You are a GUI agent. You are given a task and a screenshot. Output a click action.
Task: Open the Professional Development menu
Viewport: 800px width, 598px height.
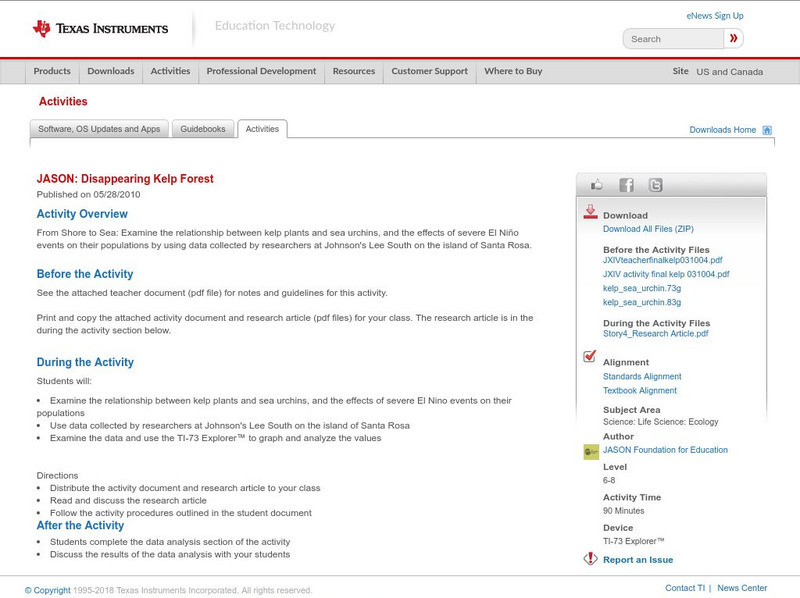pyautogui.click(x=261, y=71)
